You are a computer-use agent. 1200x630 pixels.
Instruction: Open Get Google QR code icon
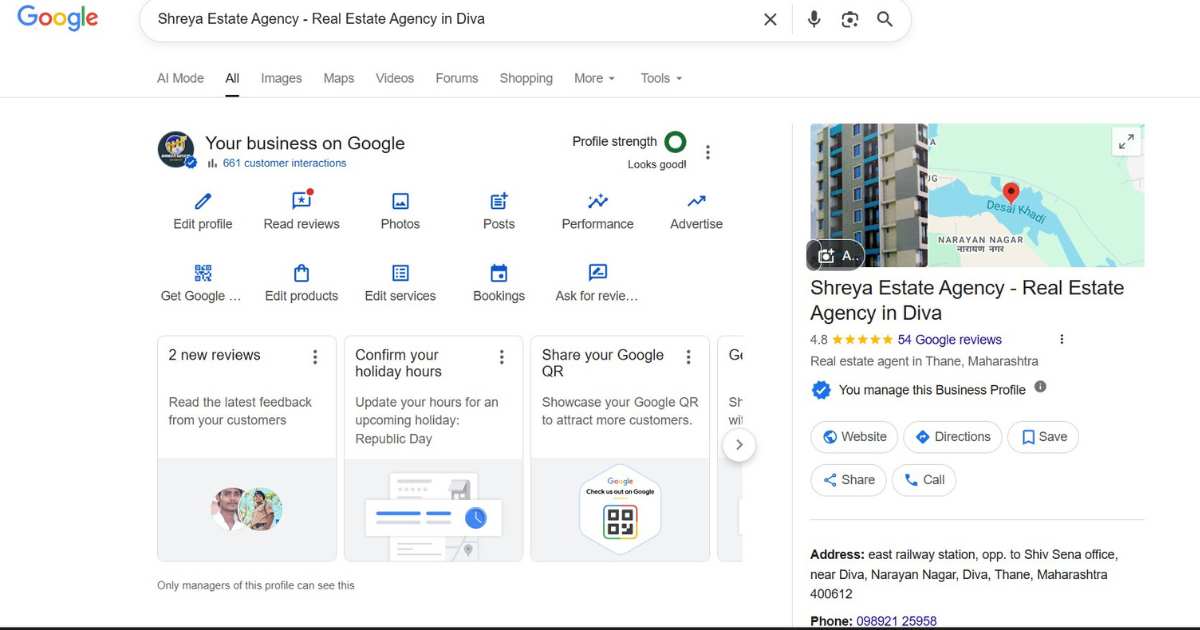click(x=202, y=274)
